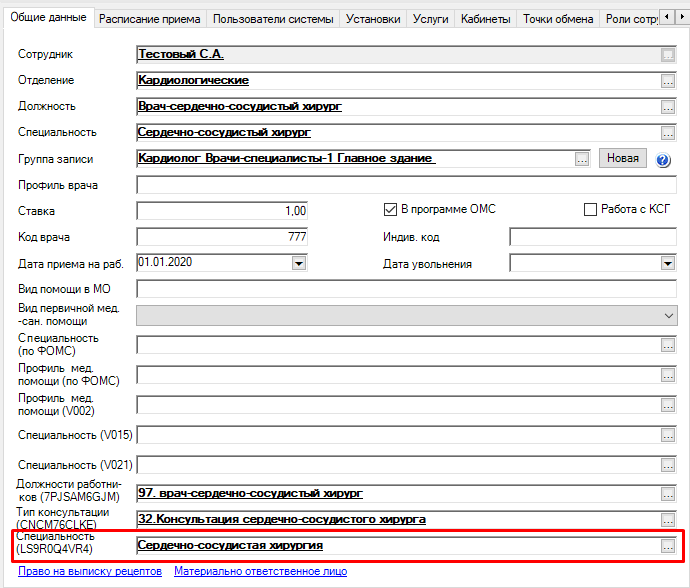The width and height of the screenshot is (690, 588).
Task: Open the browse button for Специальность (V015)
Action: click(668, 435)
